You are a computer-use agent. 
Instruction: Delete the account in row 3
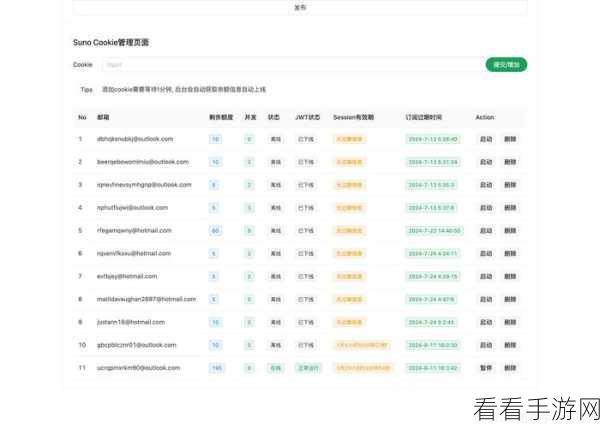click(510, 185)
